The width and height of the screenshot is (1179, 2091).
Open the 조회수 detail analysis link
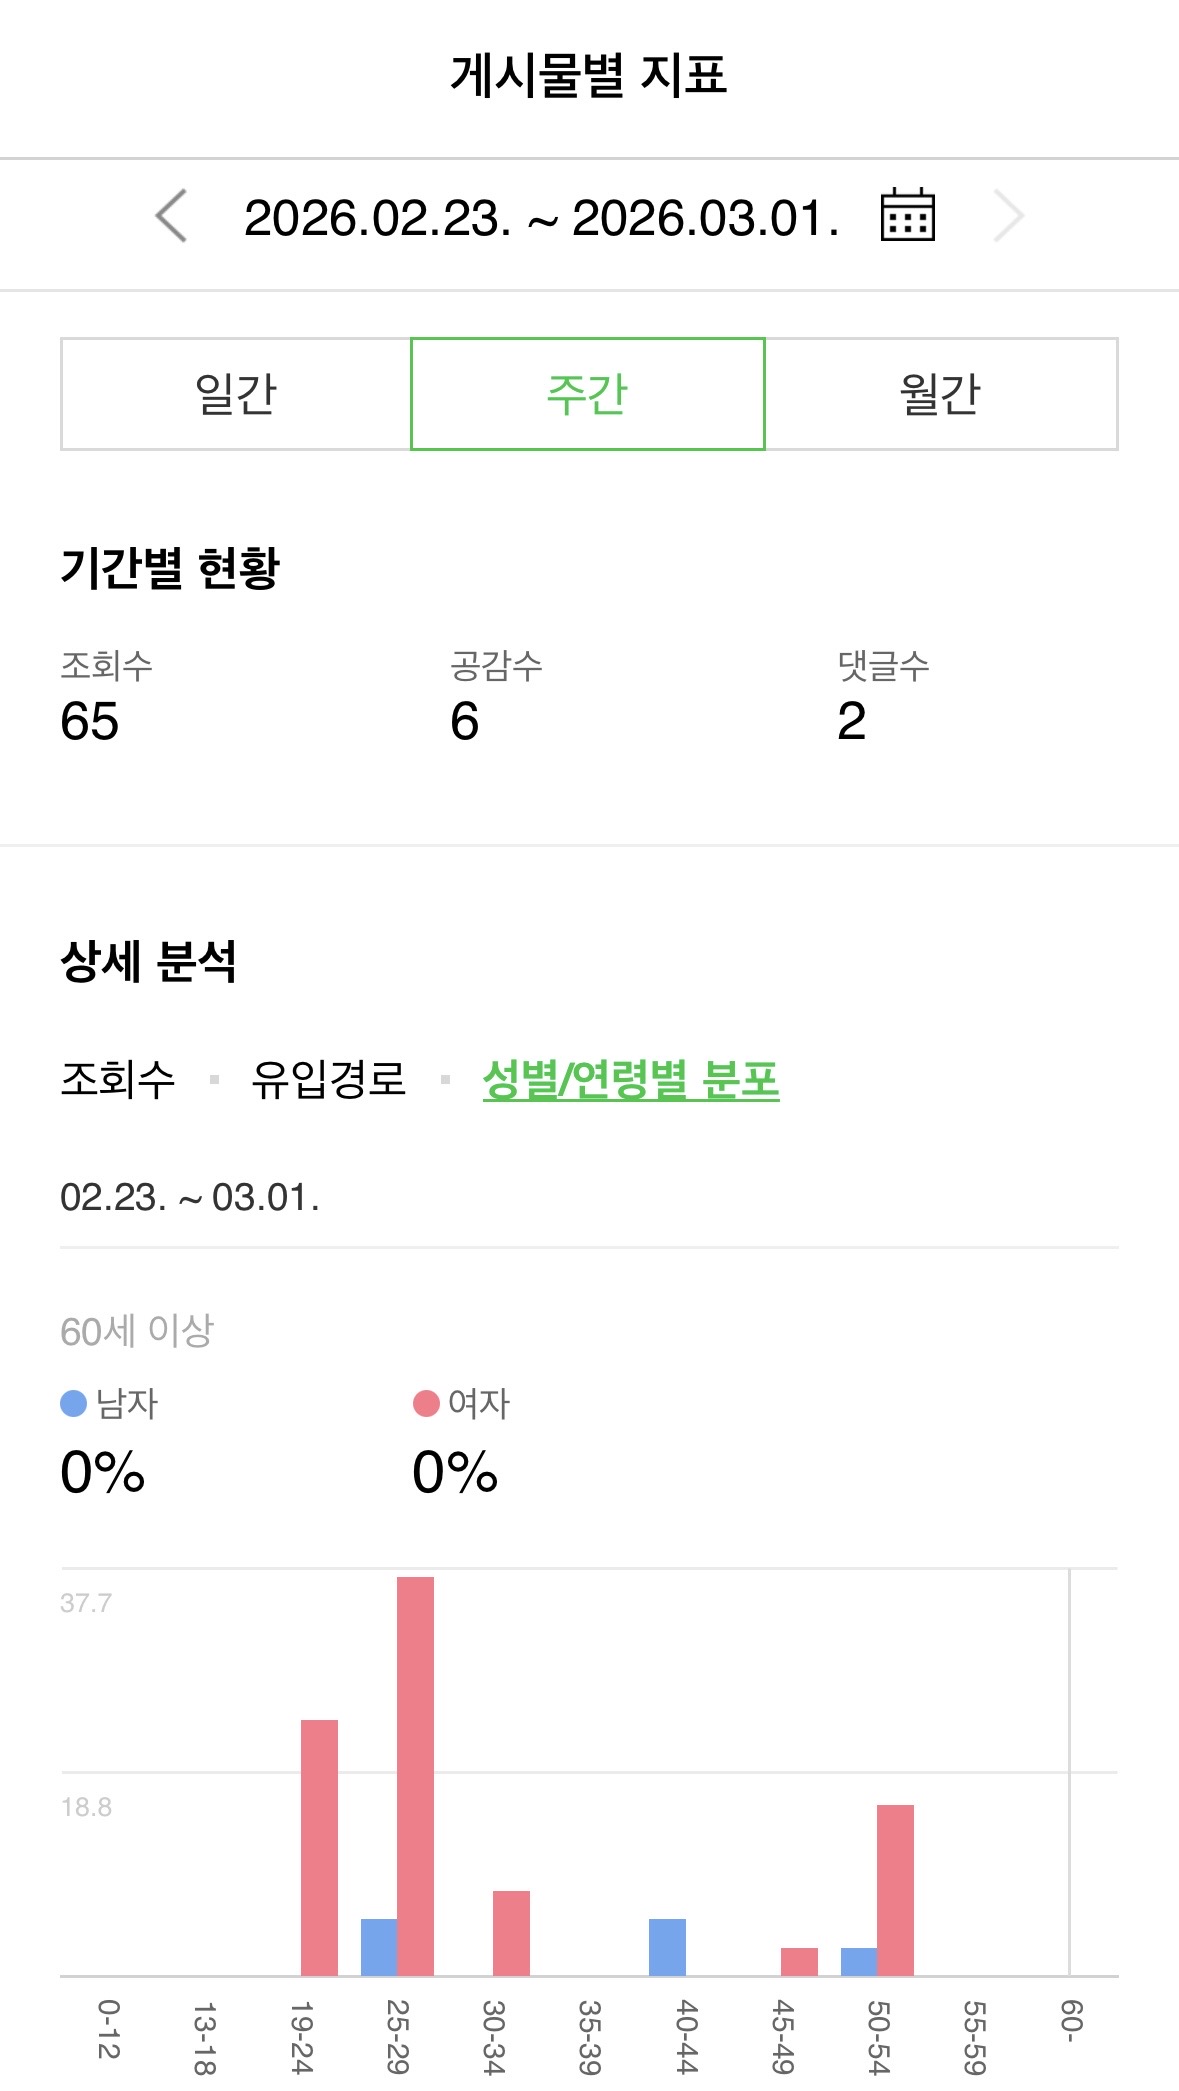pos(118,1079)
